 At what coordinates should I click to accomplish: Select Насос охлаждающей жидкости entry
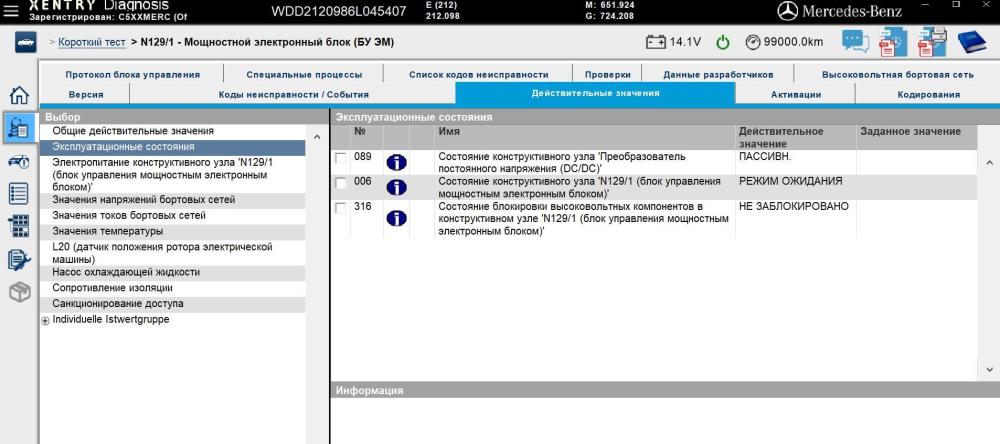172,272
